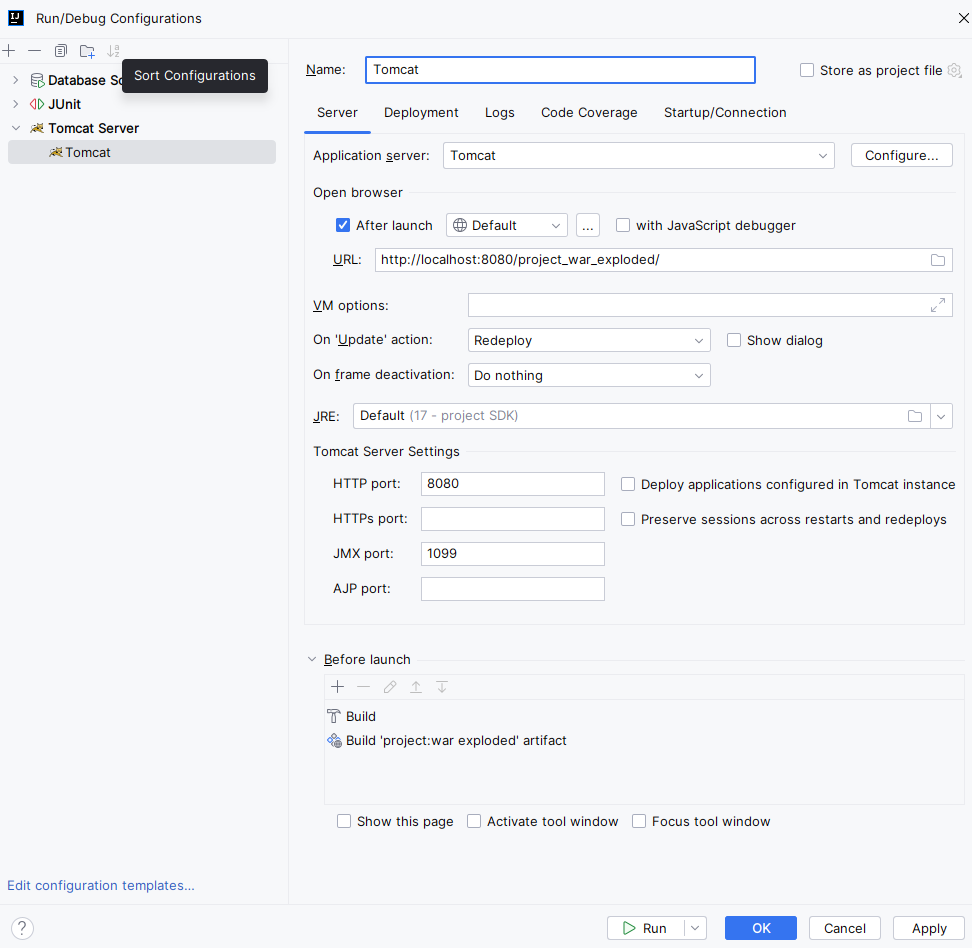Click Edit configuration templates link
The width and height of the screenshot is (972, 948).
point(100,886)
